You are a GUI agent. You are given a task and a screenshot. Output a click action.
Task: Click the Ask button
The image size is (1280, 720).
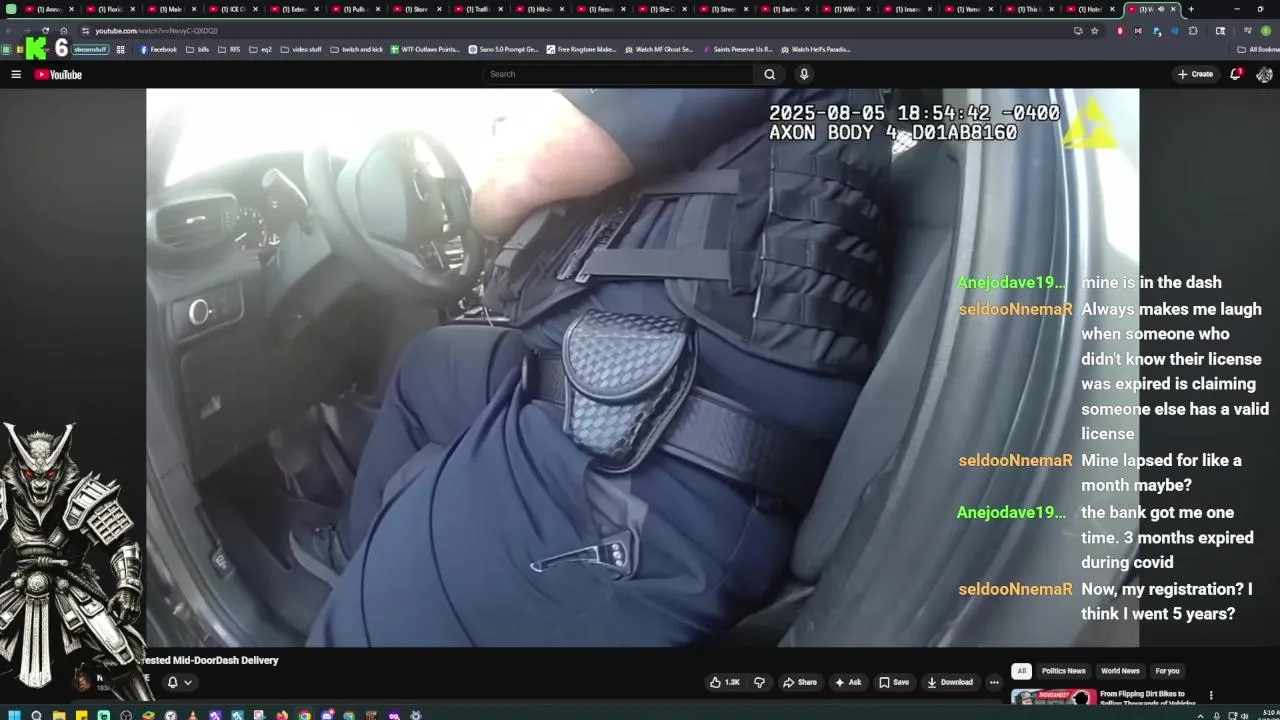pos(848,682)
